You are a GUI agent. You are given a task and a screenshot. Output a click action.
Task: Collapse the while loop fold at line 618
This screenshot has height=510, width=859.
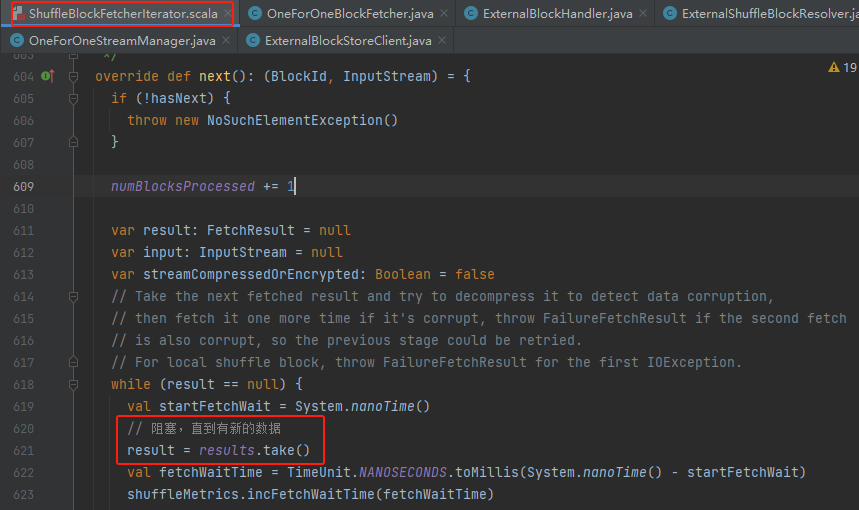pos(73,385)
